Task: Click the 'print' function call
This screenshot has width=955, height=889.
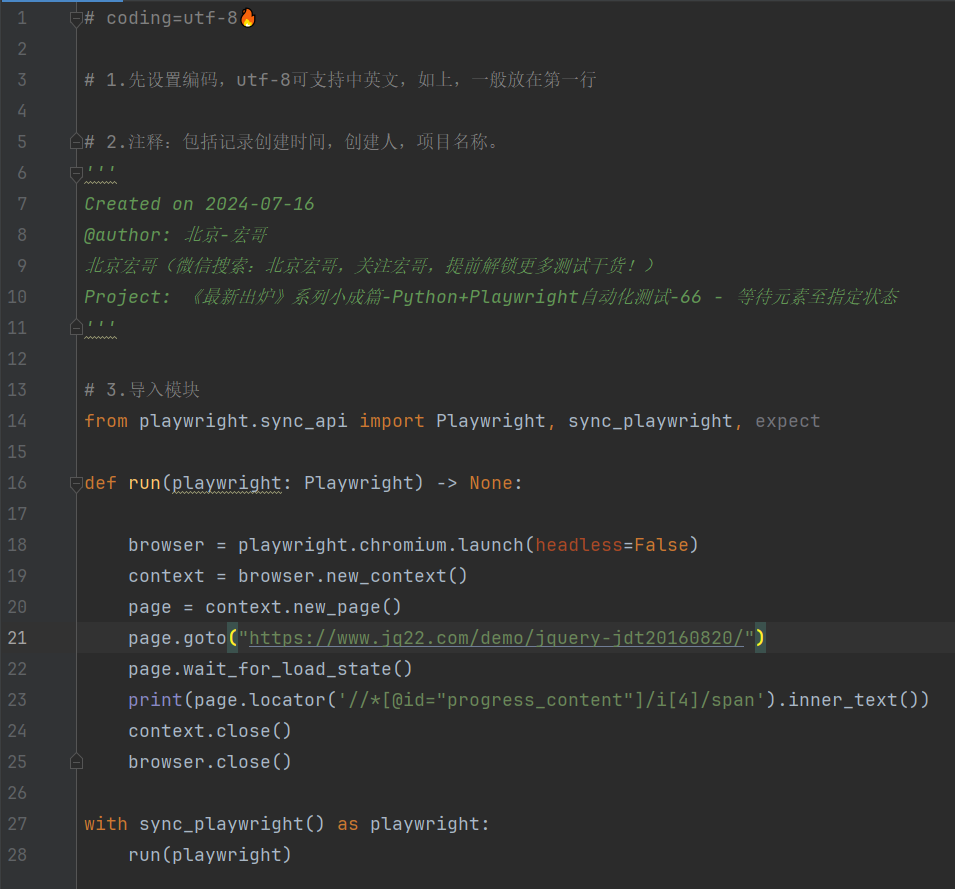Action: click(x=155, y=700)
